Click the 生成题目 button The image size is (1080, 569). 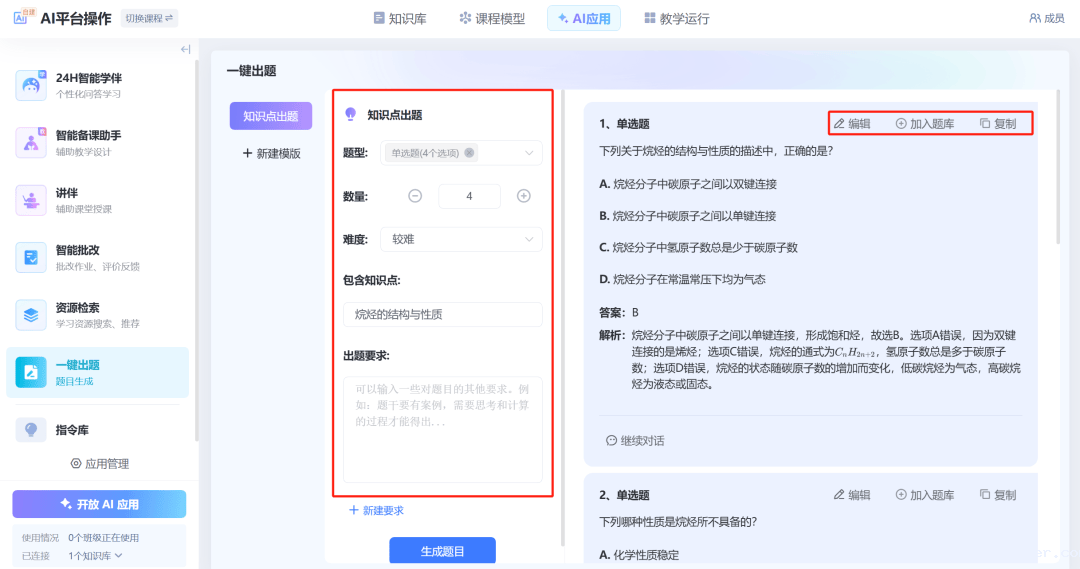point(442,551)
